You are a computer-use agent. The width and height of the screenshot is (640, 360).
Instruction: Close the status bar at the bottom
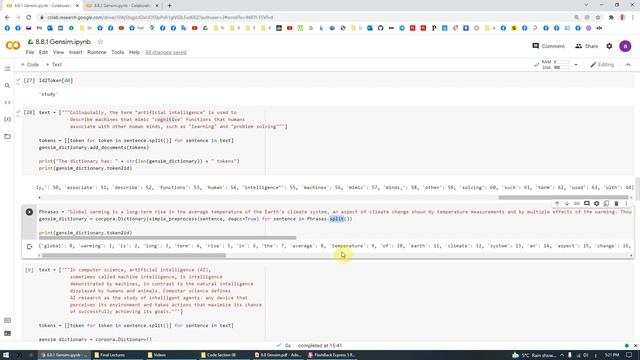635,346
